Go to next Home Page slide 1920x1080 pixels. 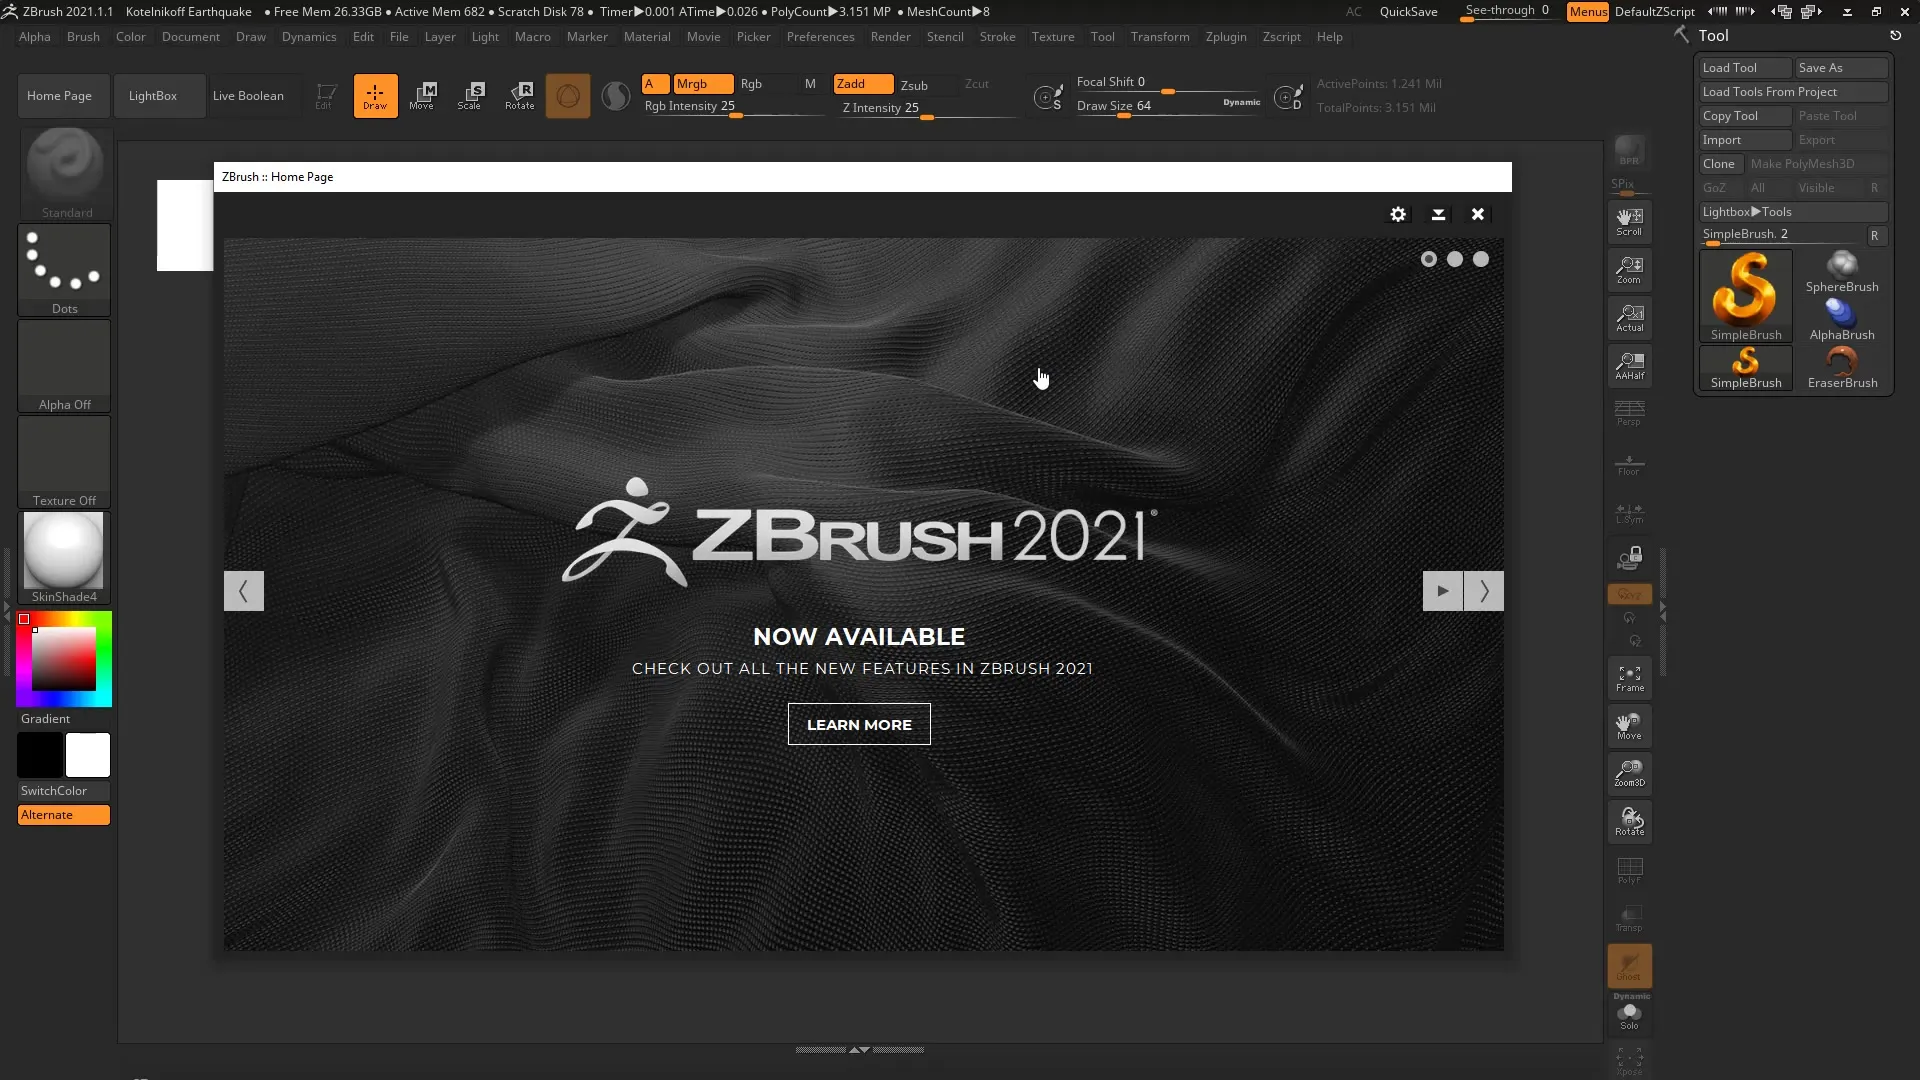1484,591
